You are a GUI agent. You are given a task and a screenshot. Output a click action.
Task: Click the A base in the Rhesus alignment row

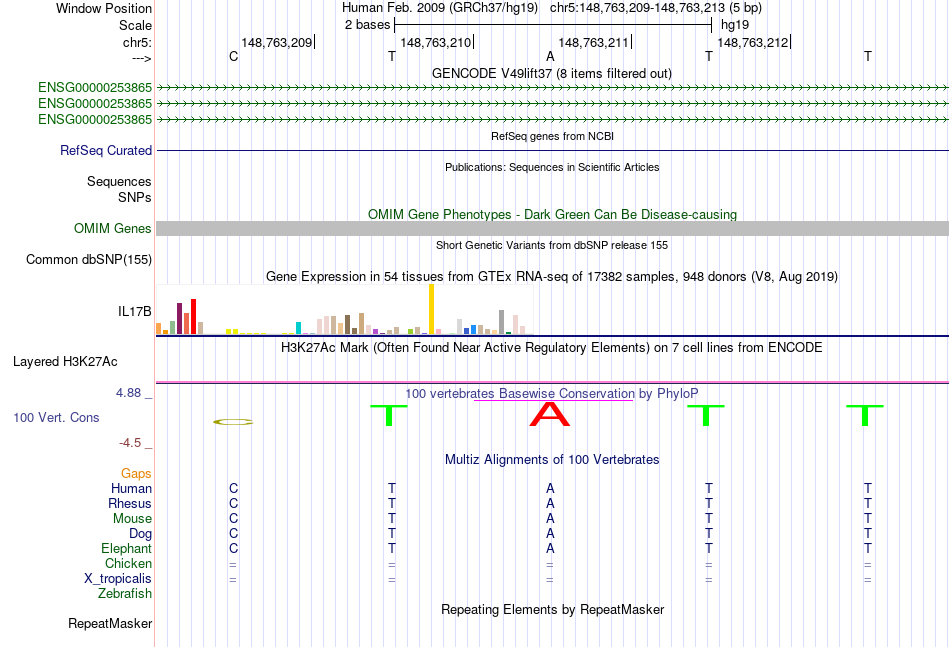[550, 503]
